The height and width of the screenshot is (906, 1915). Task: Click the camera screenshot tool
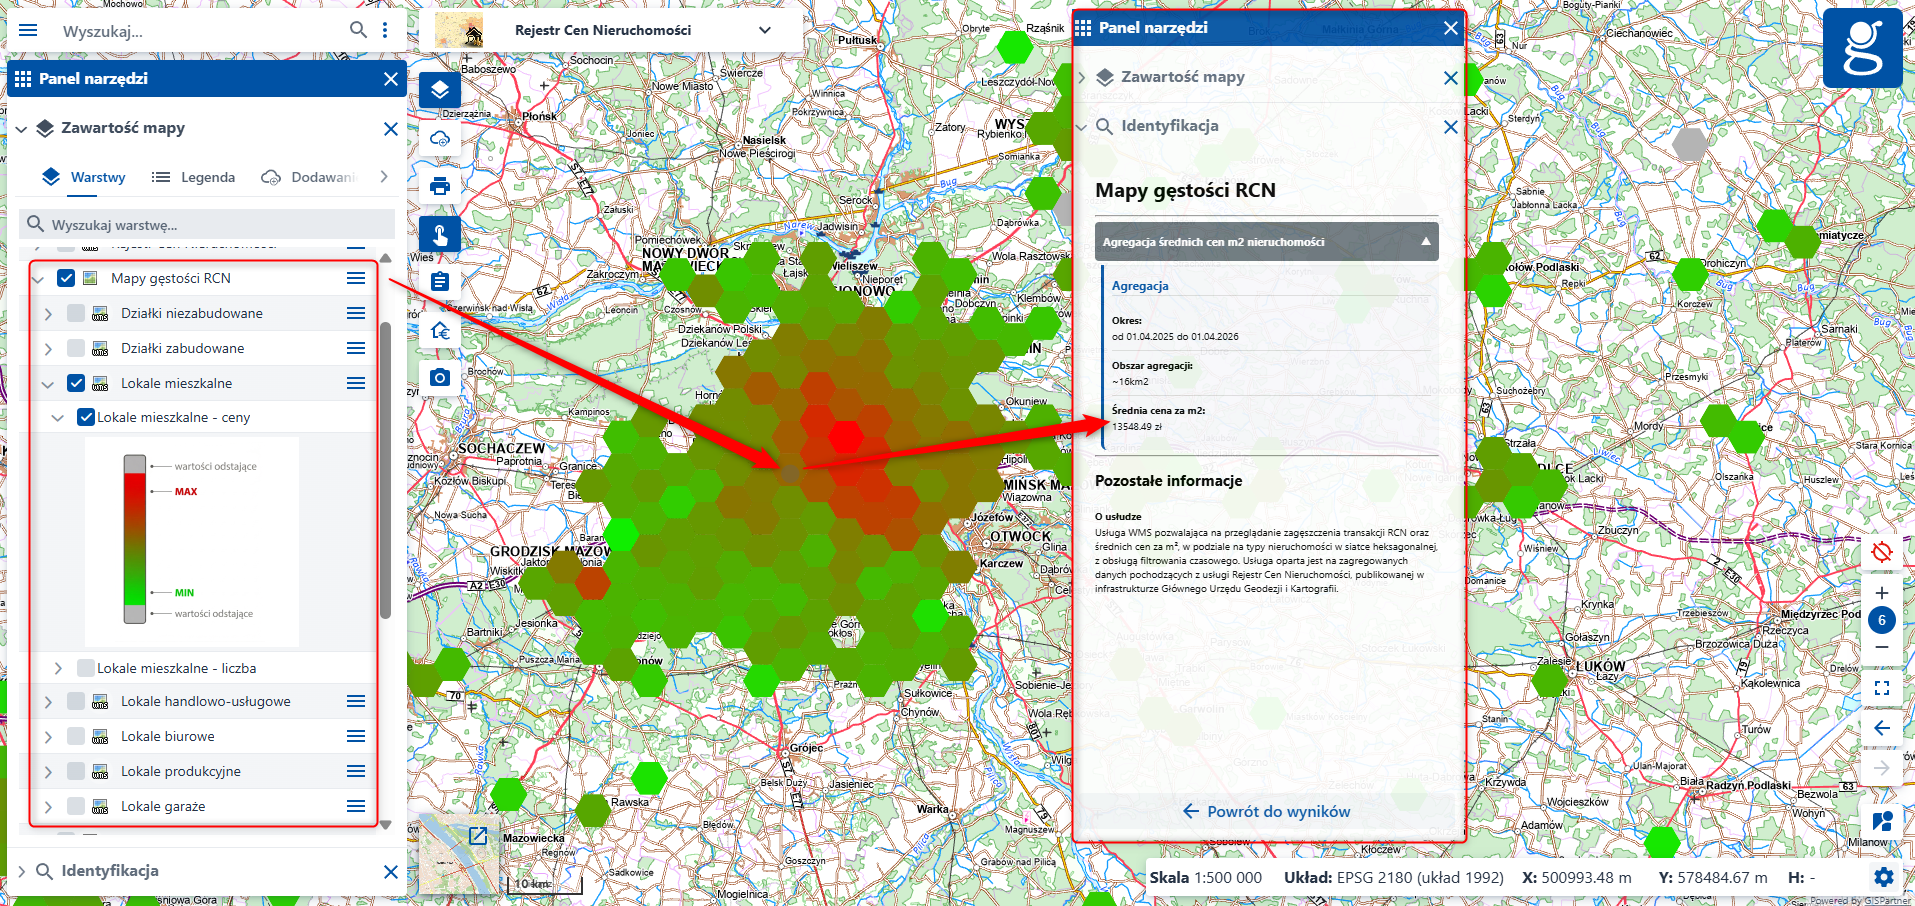[x=440, y=378]
